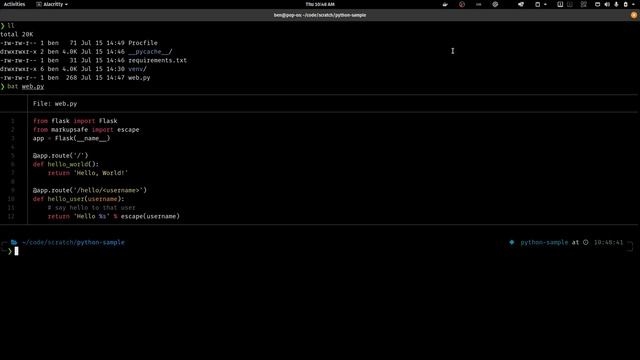The height and width of the screenshot is (360, 640).
Task: Click '-rw-rw-r--' permissions on Procfile row
Action: click(x=18, y=43)
